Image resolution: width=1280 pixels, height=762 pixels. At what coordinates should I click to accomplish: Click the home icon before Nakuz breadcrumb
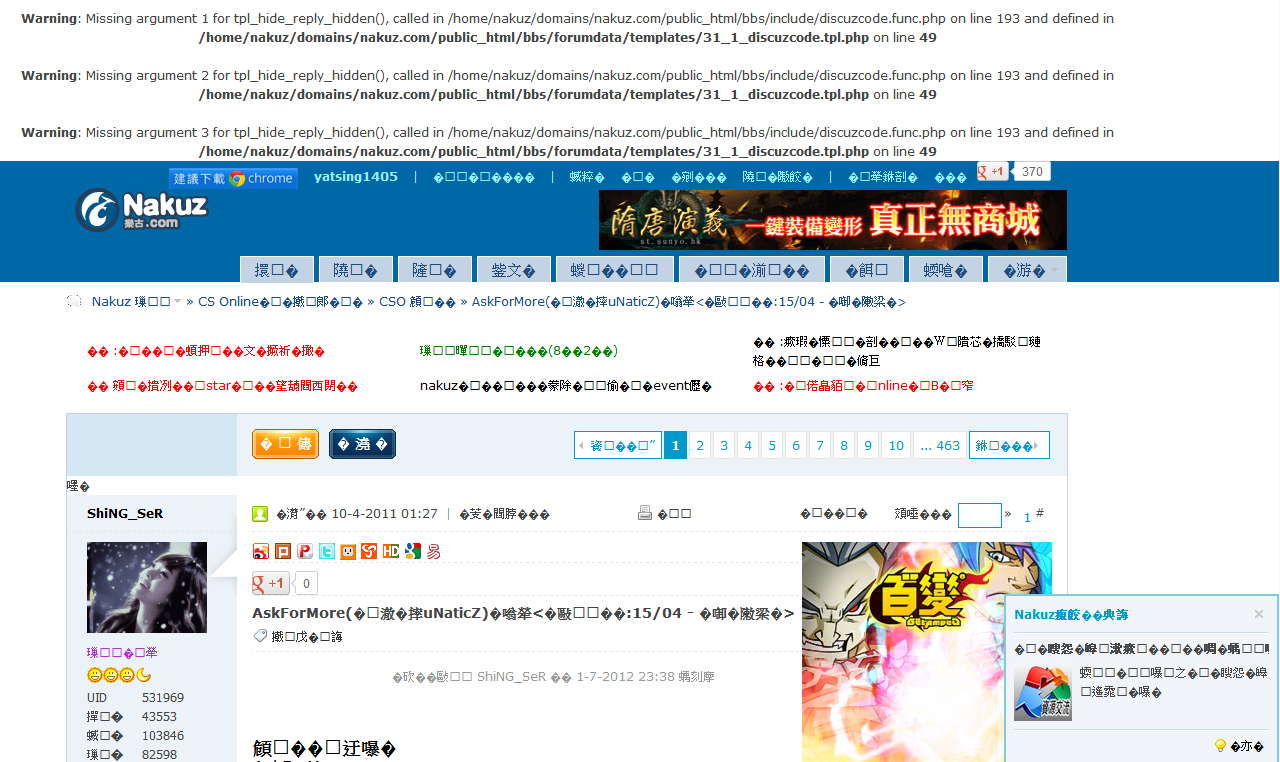point(74,301)
